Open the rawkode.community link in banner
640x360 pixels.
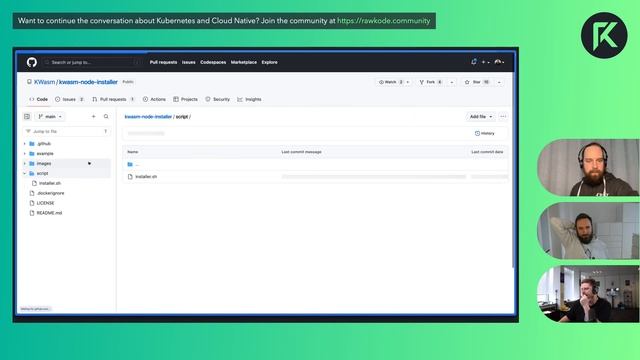pos(383,21)
